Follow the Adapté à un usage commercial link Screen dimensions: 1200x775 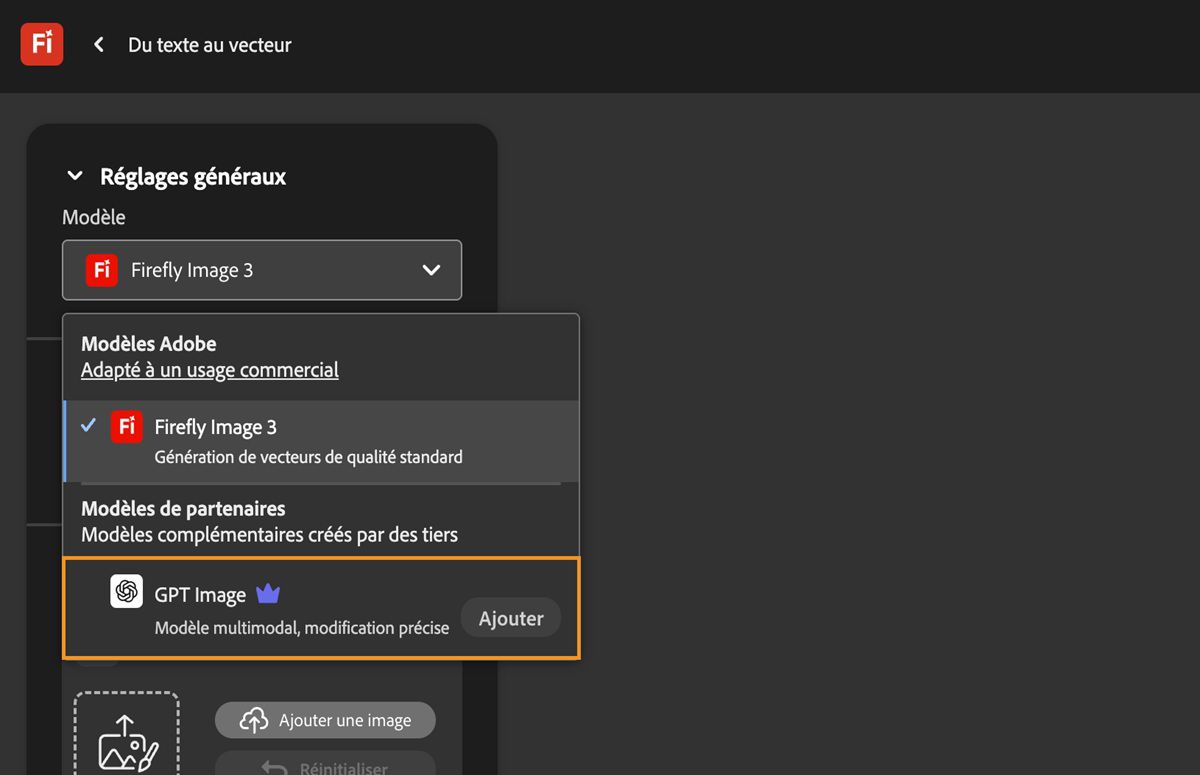point(210,370)
